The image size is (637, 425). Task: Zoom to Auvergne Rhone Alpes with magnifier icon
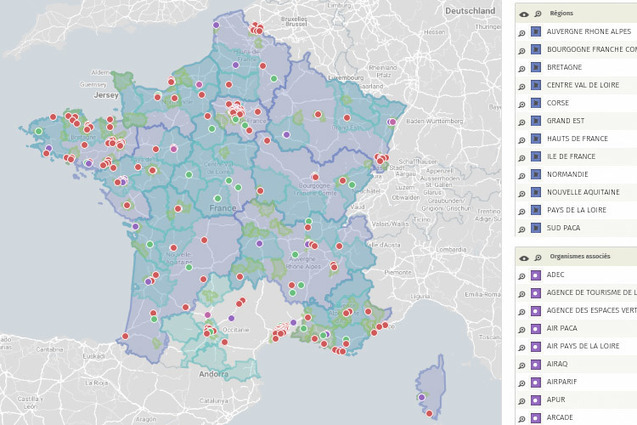(522, 33)
